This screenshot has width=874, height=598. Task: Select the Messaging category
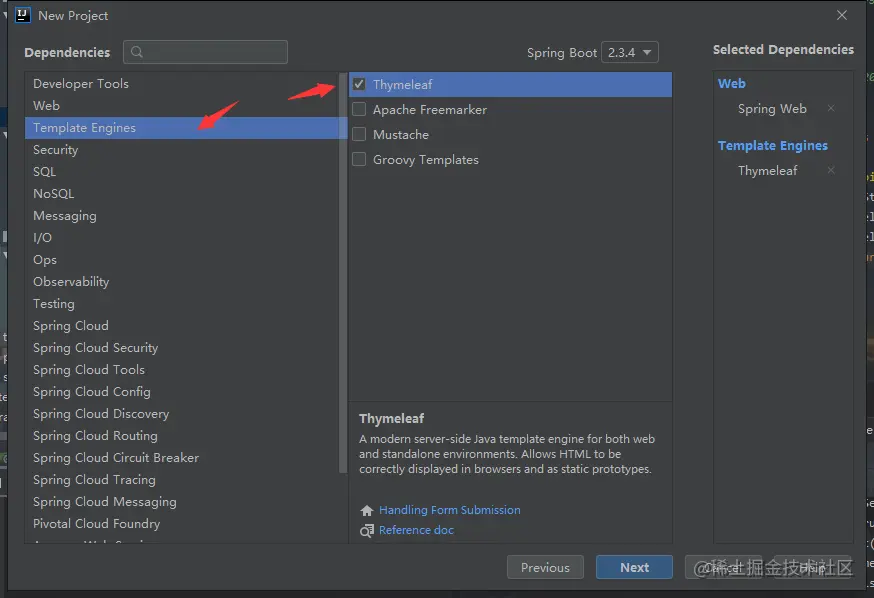click(x=182, y=216)
